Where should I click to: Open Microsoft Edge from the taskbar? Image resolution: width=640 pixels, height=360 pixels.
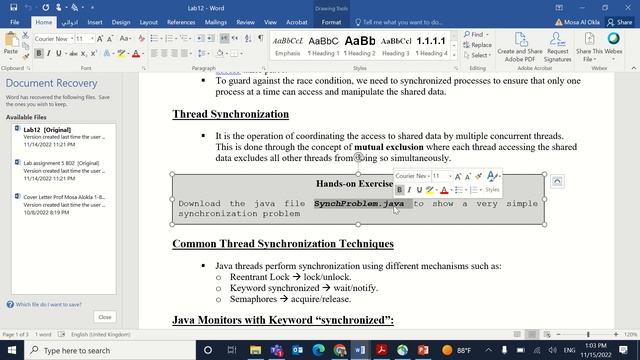click(318, 350)
